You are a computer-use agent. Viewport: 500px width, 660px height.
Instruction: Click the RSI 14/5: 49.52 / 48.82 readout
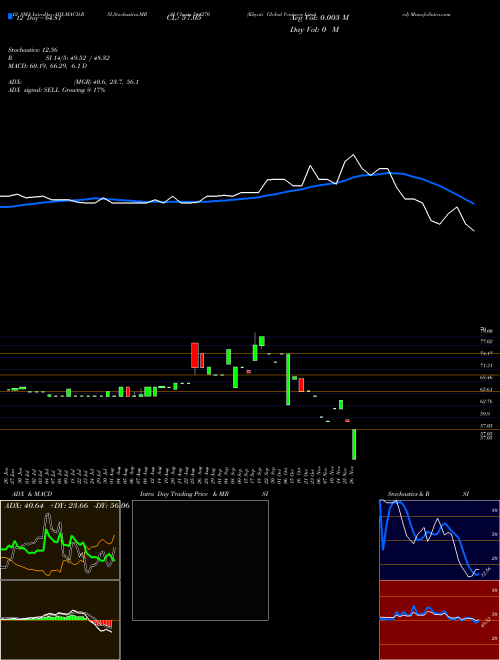pos(59,58)
